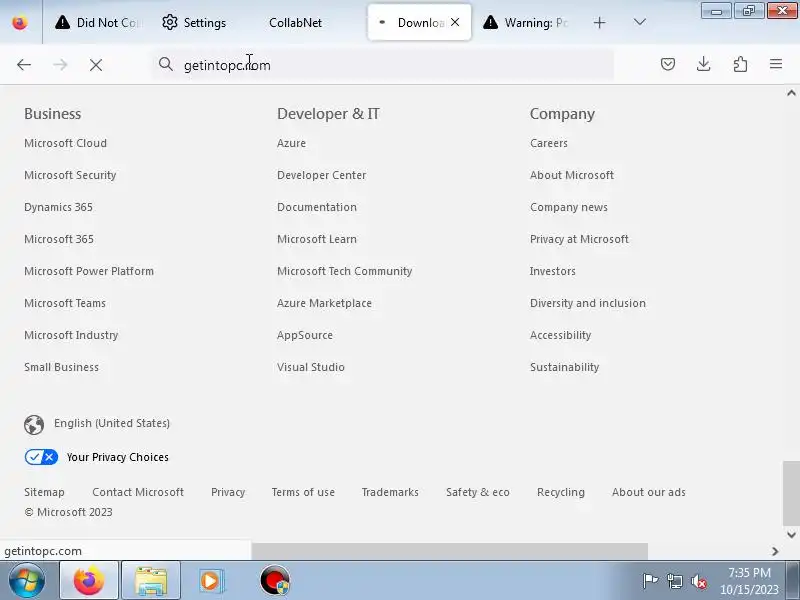Click the horizontal scrollbar thumb
800x600 pixels.
click(x=449, y=551)
